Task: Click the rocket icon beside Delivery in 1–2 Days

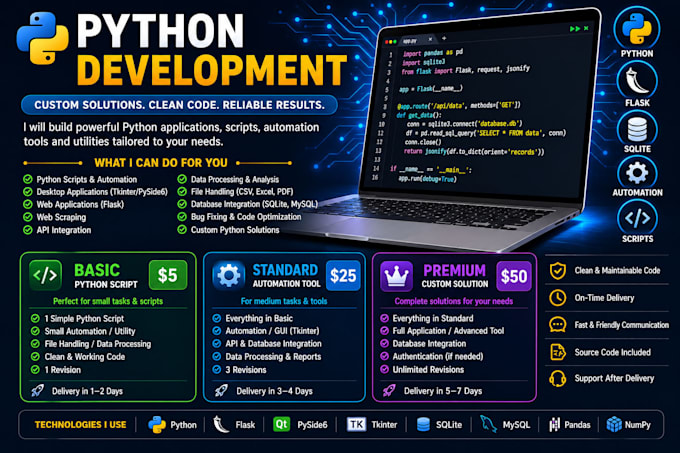Action: click(x=38, y=391)
